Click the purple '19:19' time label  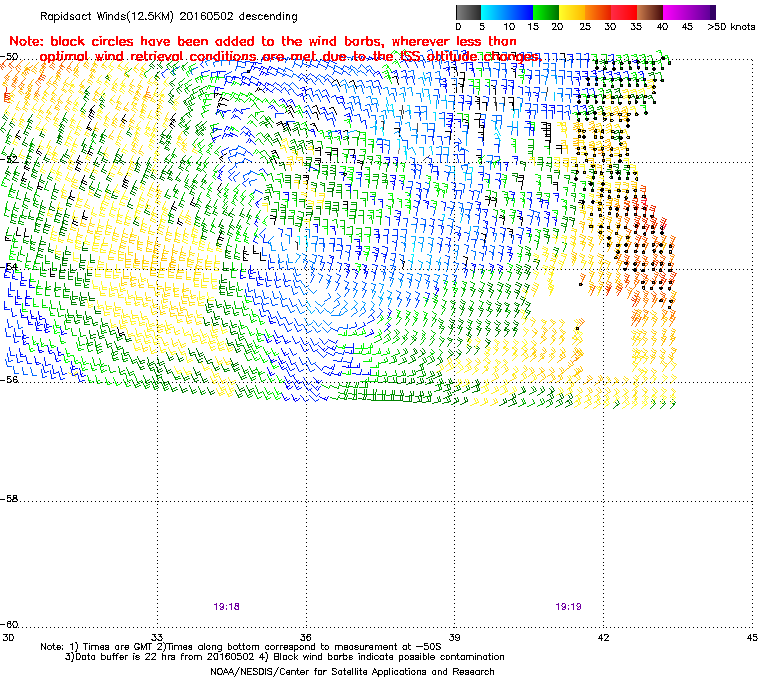(568, 607)
